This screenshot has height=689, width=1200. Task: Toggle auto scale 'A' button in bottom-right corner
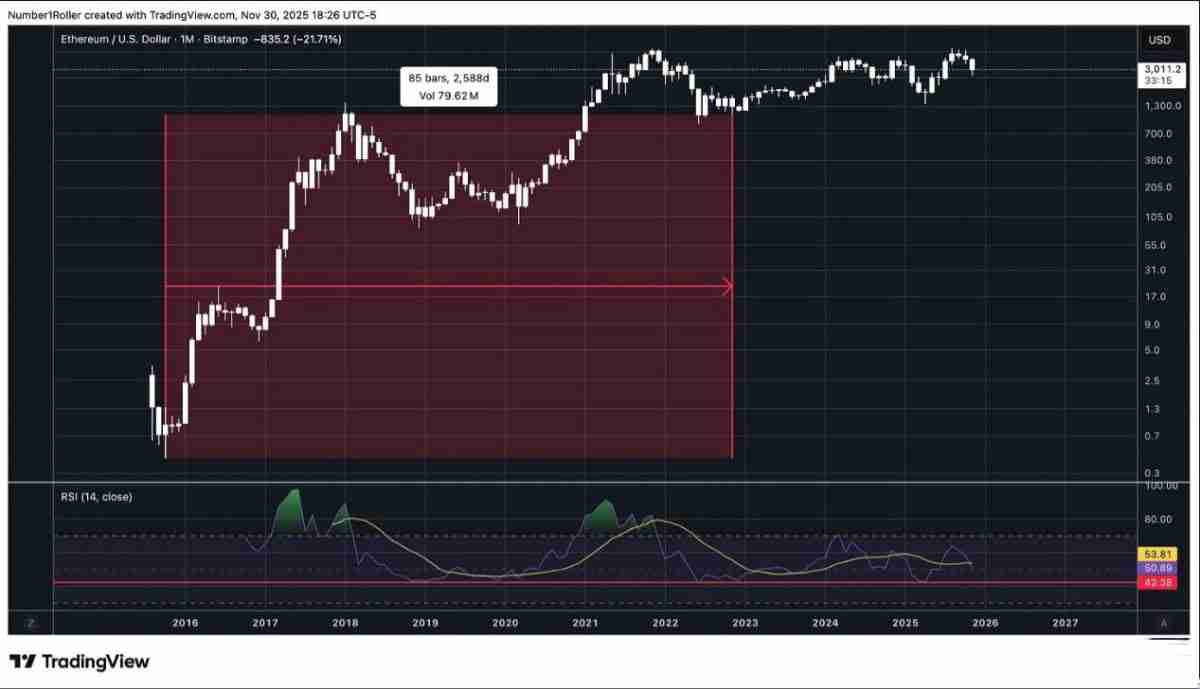1163,623
